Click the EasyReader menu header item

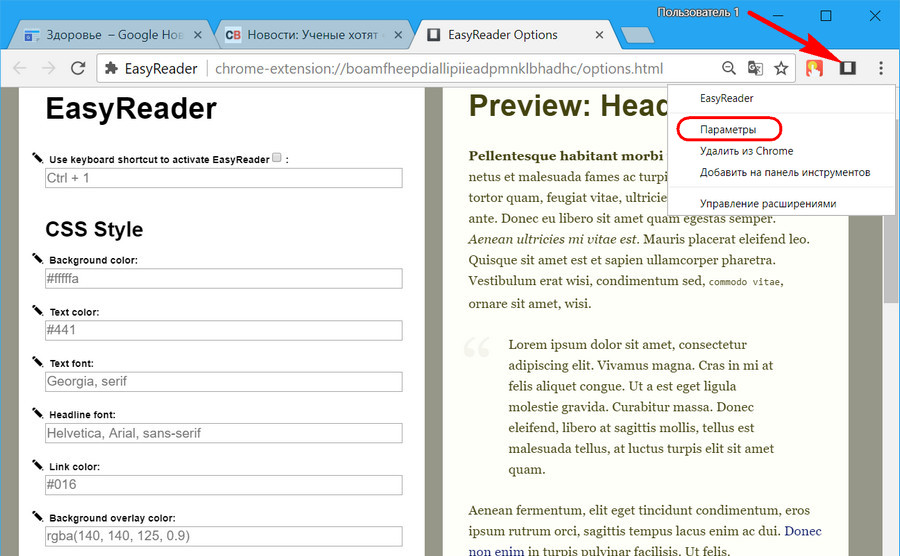point(726,98)
